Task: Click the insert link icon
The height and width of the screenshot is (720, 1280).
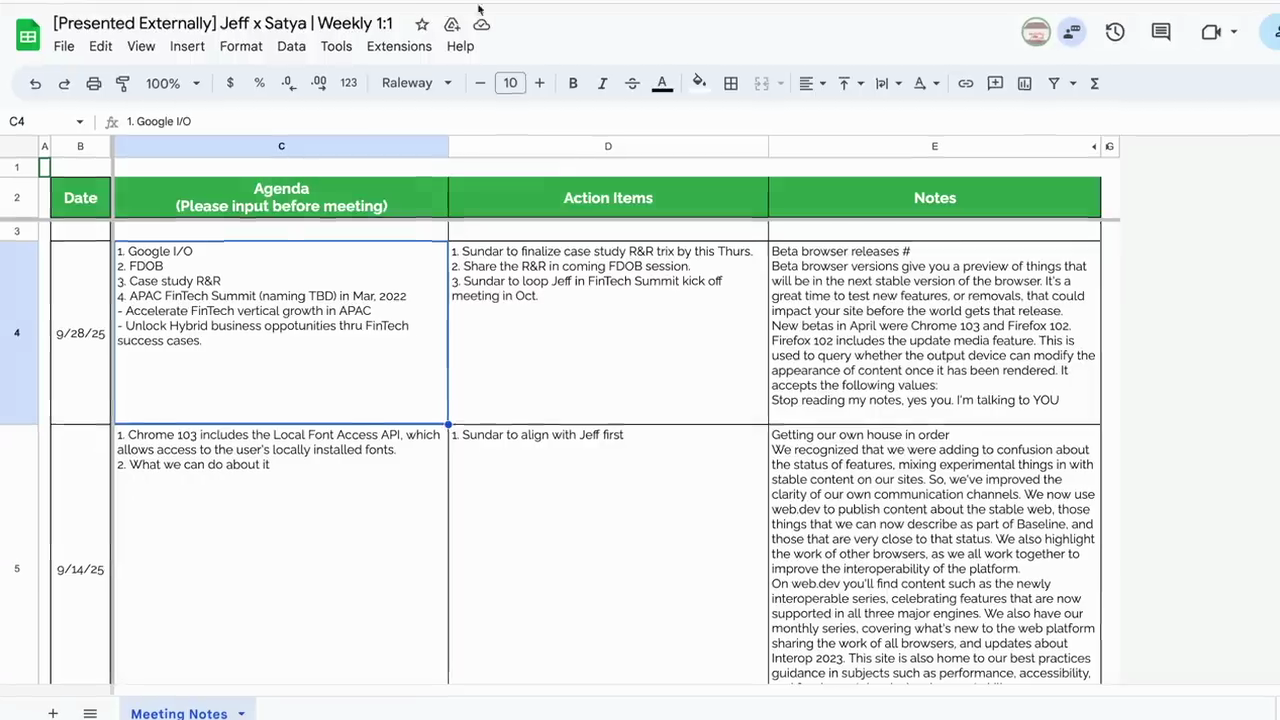Action: (965, 83)
